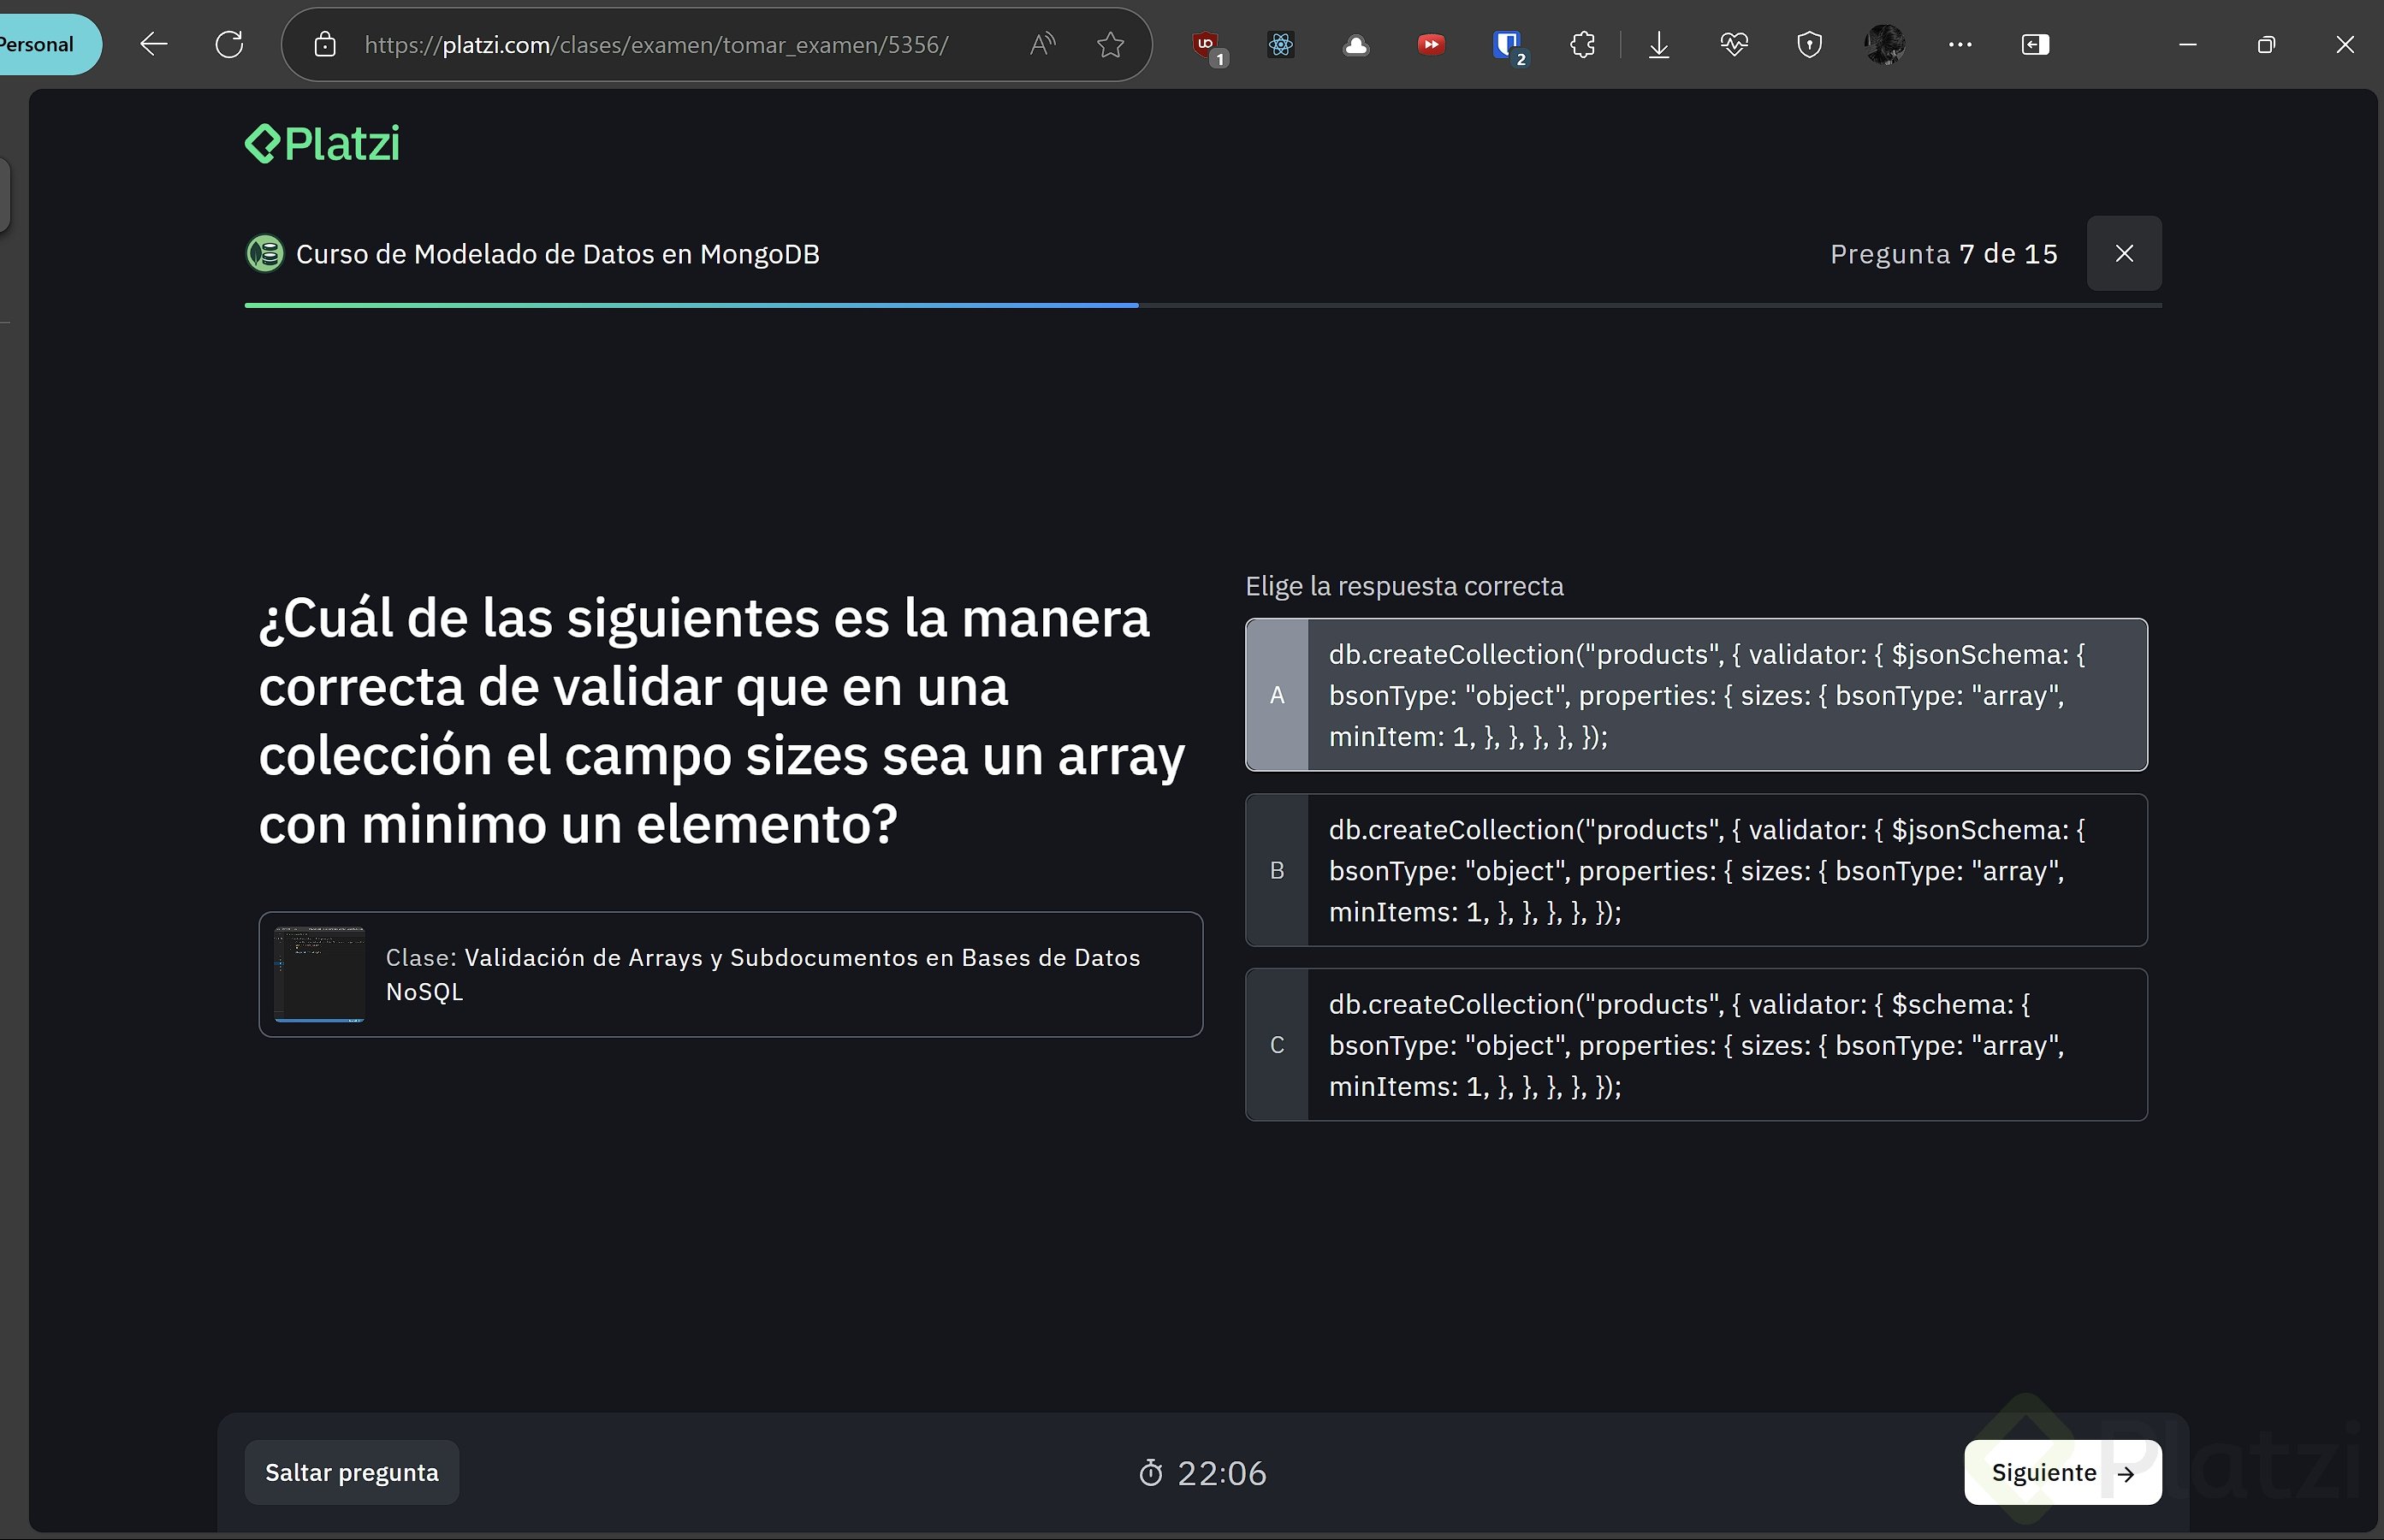Click the browser back arrow
This screenshot has width=2384, height=1540.
point(153,44)
